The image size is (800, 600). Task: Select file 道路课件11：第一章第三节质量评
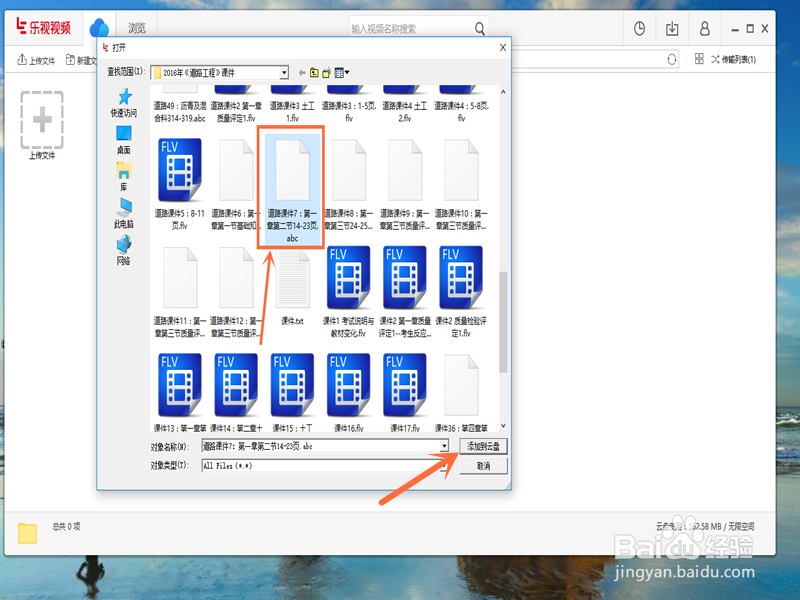180,292
